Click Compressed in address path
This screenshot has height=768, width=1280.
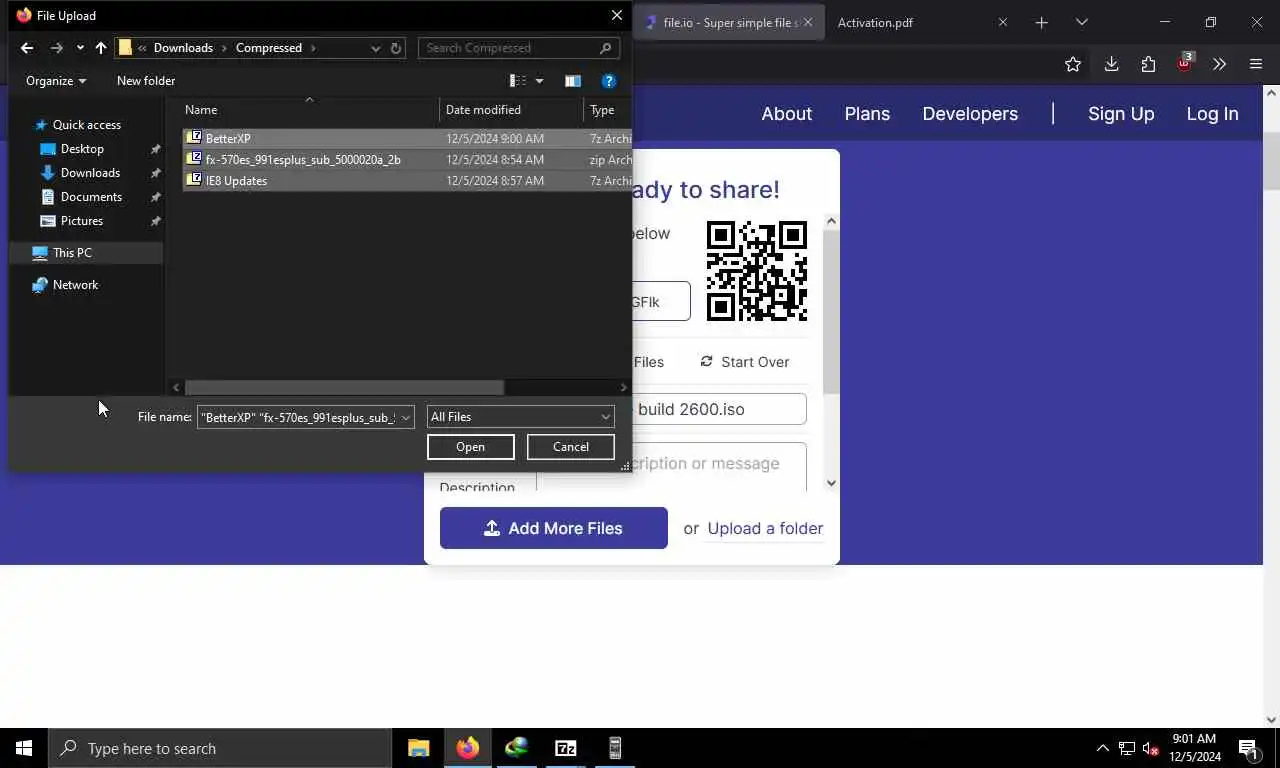[x=269, y=48]
